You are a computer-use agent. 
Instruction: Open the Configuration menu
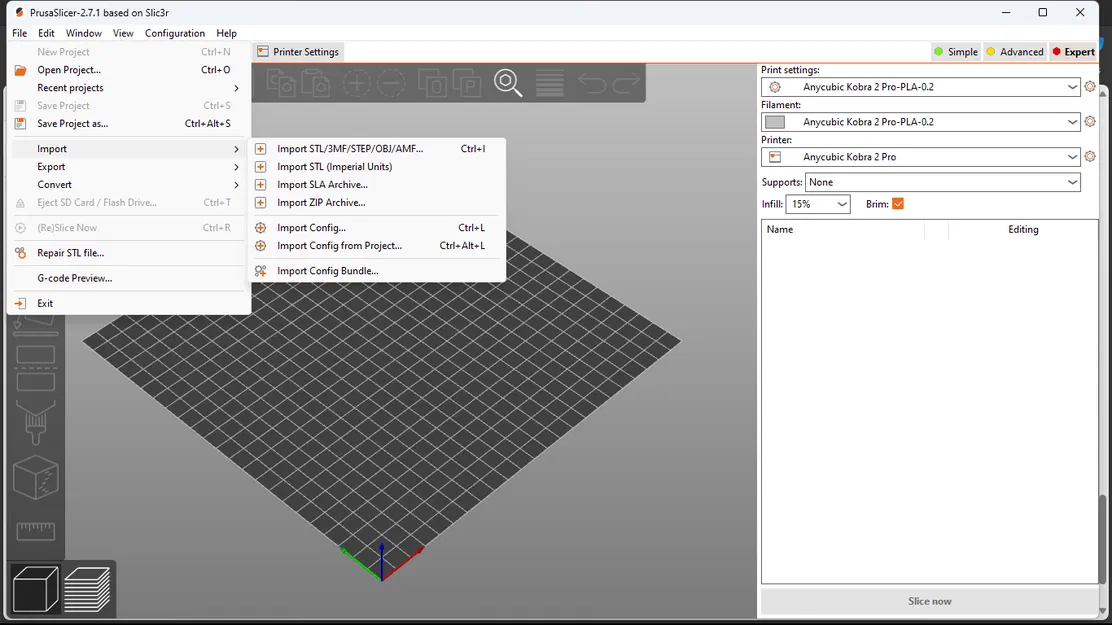pos(174,33)
